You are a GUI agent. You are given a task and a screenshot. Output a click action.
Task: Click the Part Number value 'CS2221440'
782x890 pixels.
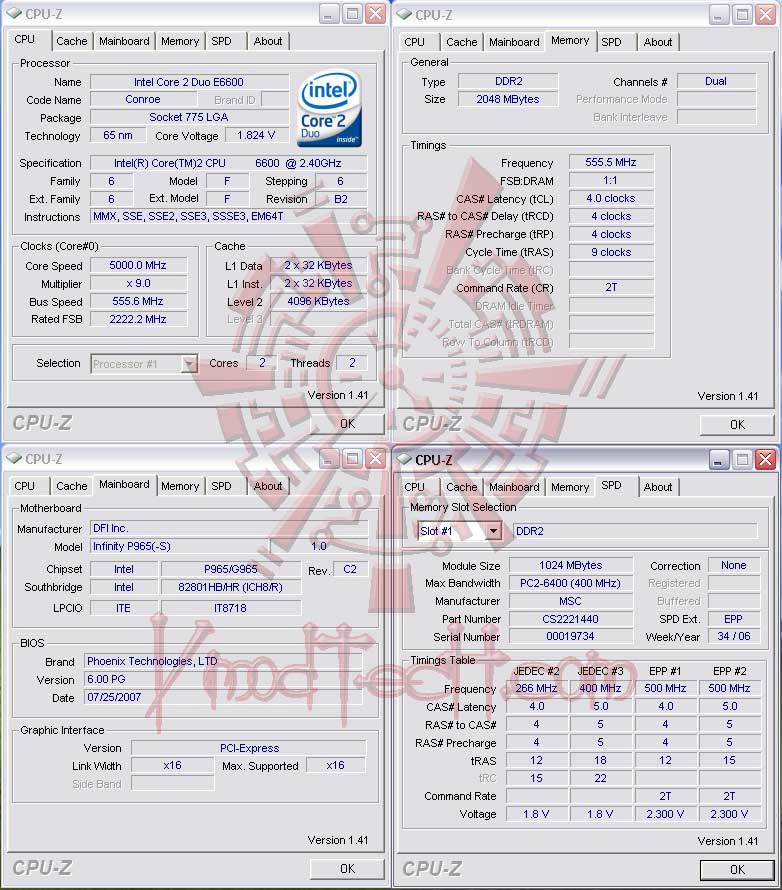coord(570,619)
